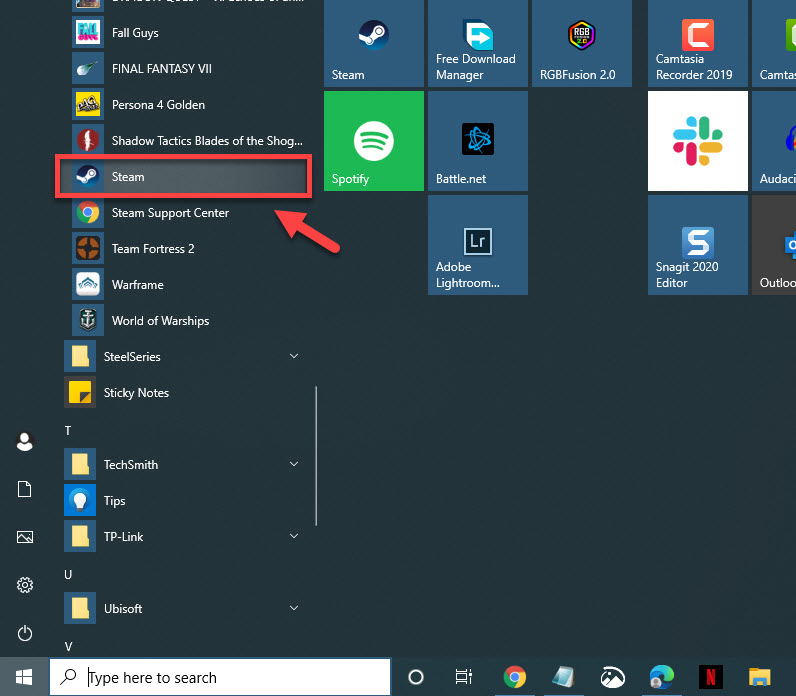Click the Power button icon
Screen dimensions: 796x696
24,633
